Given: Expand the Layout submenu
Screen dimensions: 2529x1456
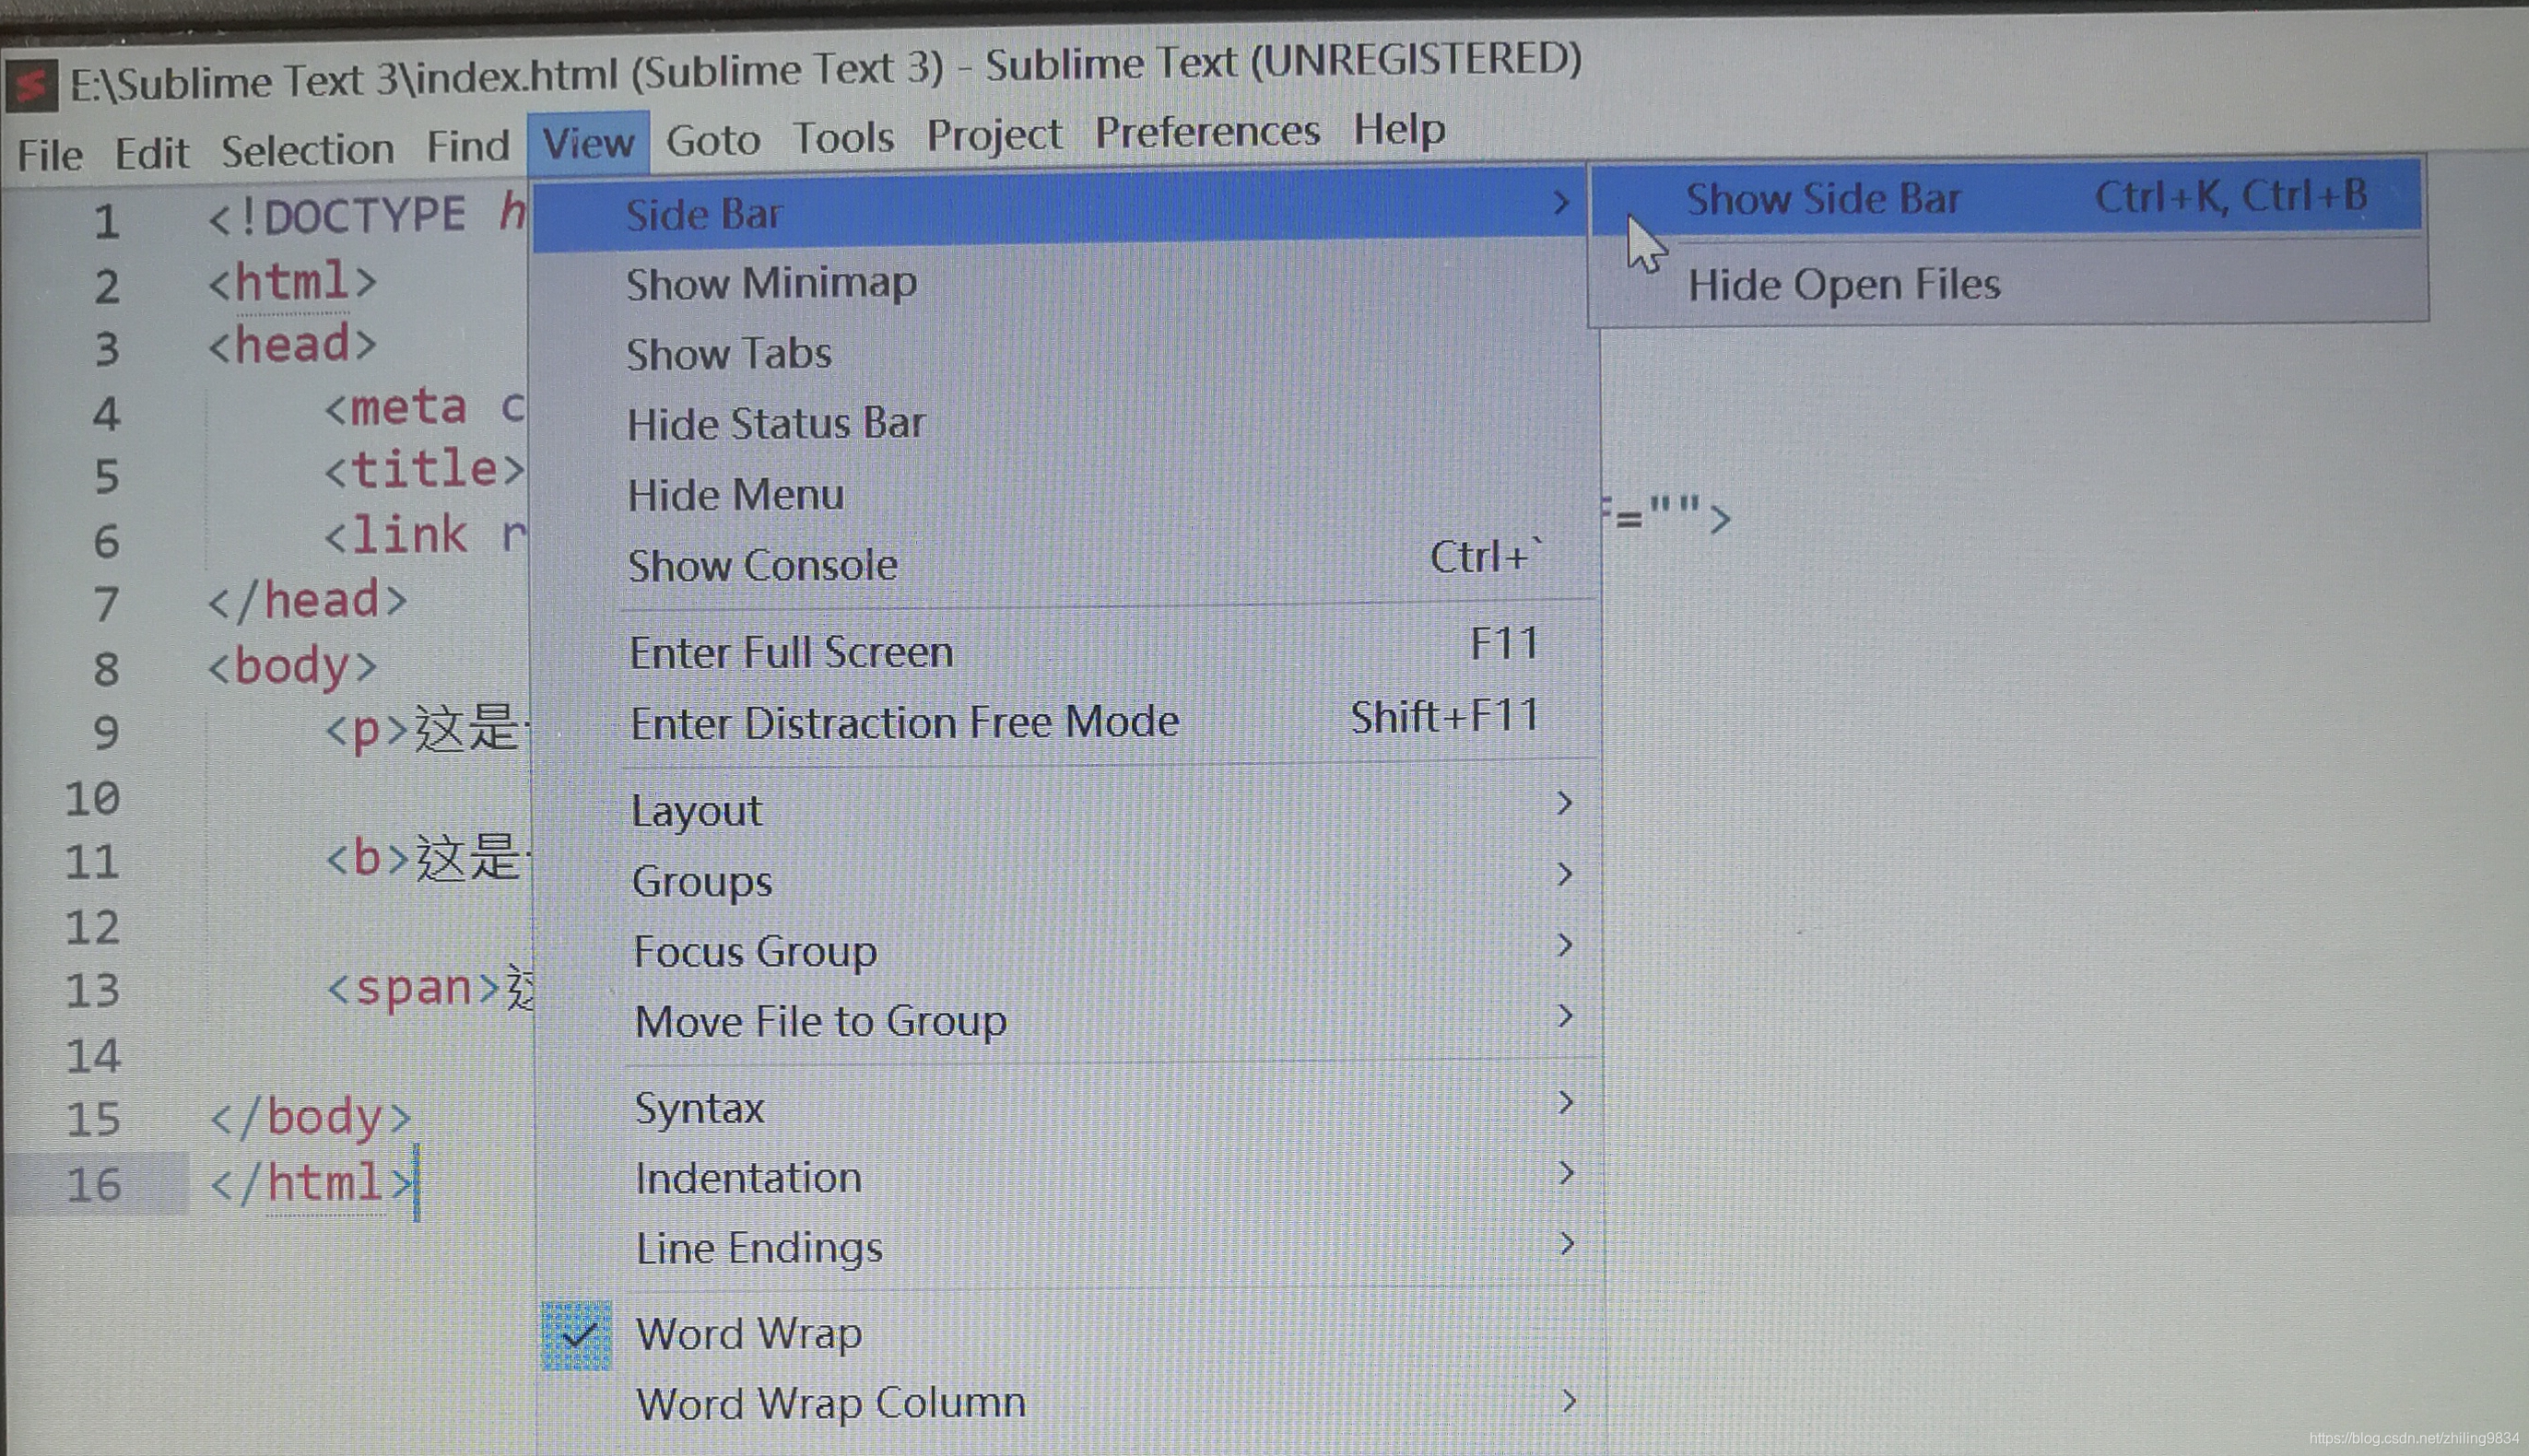Looking at the screenshot, I should click(x=1068, y=809).
